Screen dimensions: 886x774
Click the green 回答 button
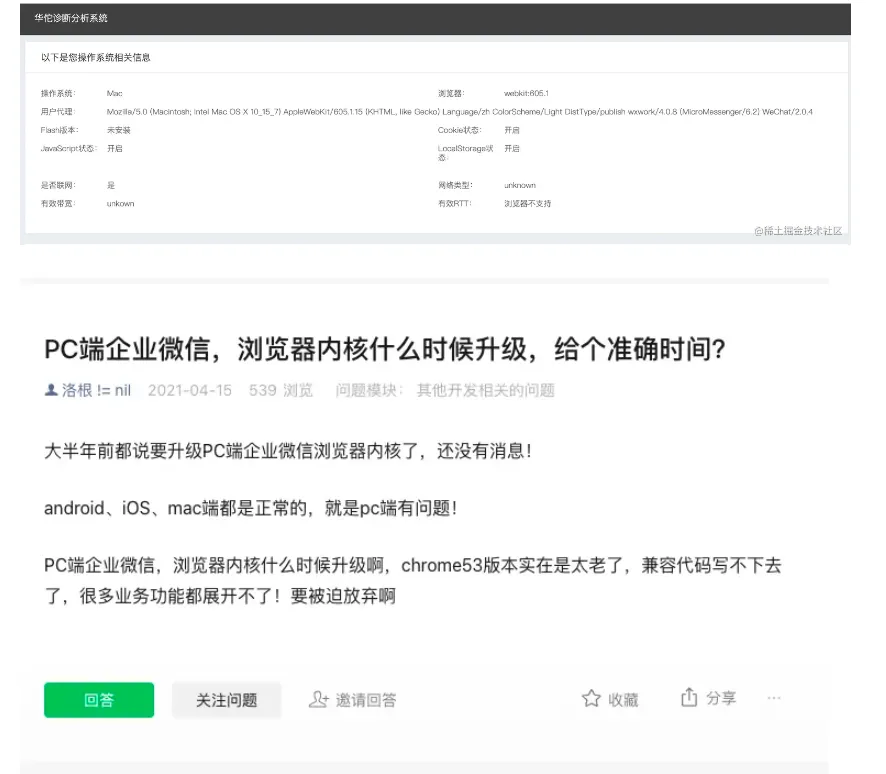[99, 699]
